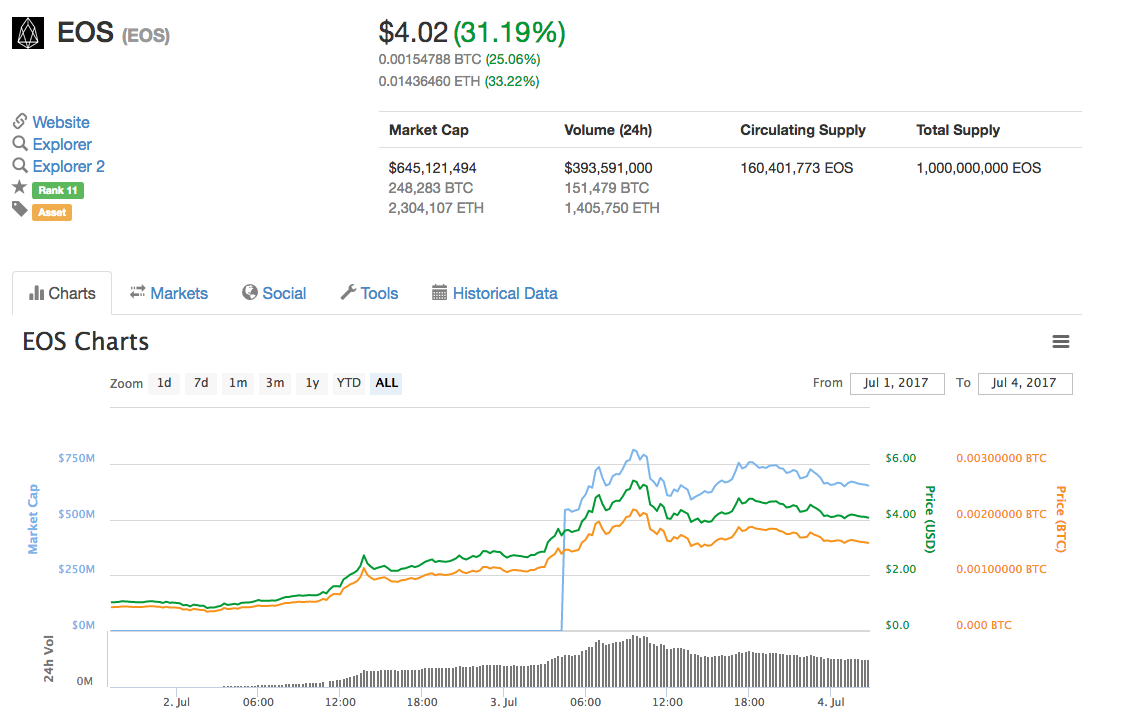Image resolution: width=1137 pixels, height=725 pixels.
Task: Click the Rank 11 badge
Action: [x=58, y=190]
